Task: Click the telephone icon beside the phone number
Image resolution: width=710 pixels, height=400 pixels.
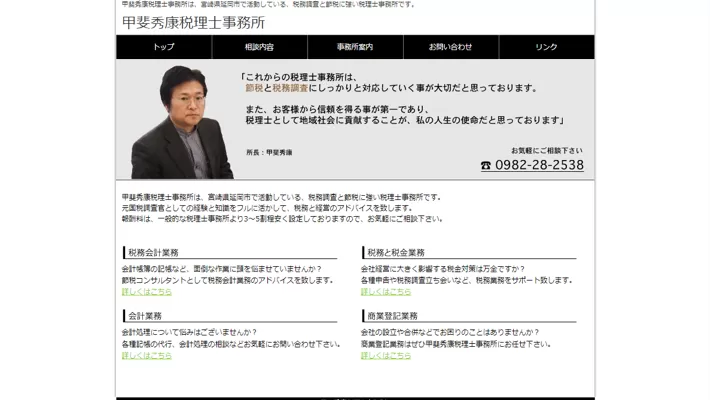Action: click(x=486, y=166)
